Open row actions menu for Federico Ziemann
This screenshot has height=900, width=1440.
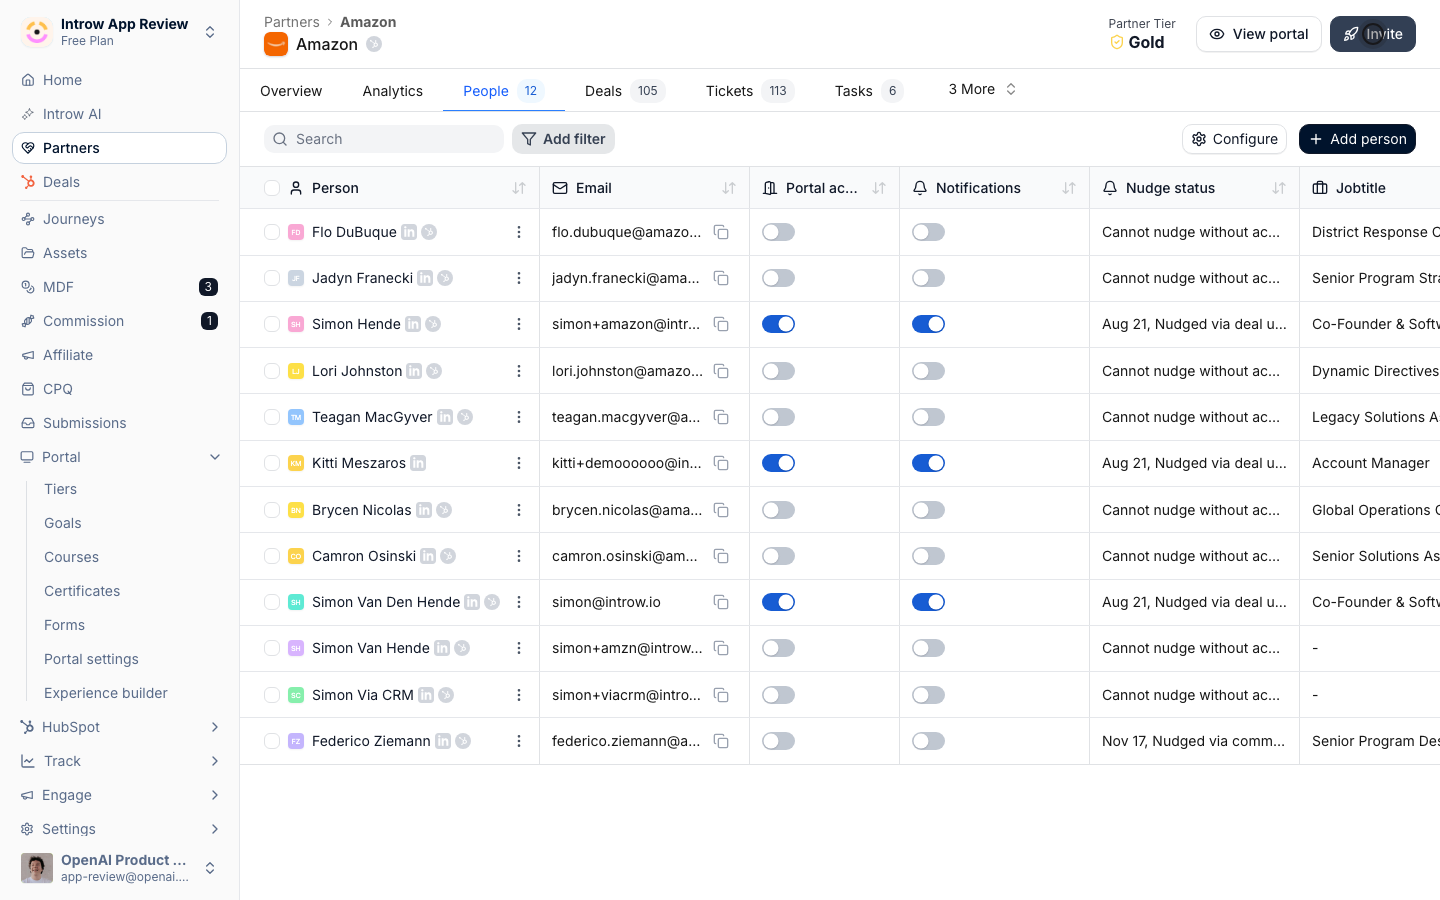pos(519,741)
